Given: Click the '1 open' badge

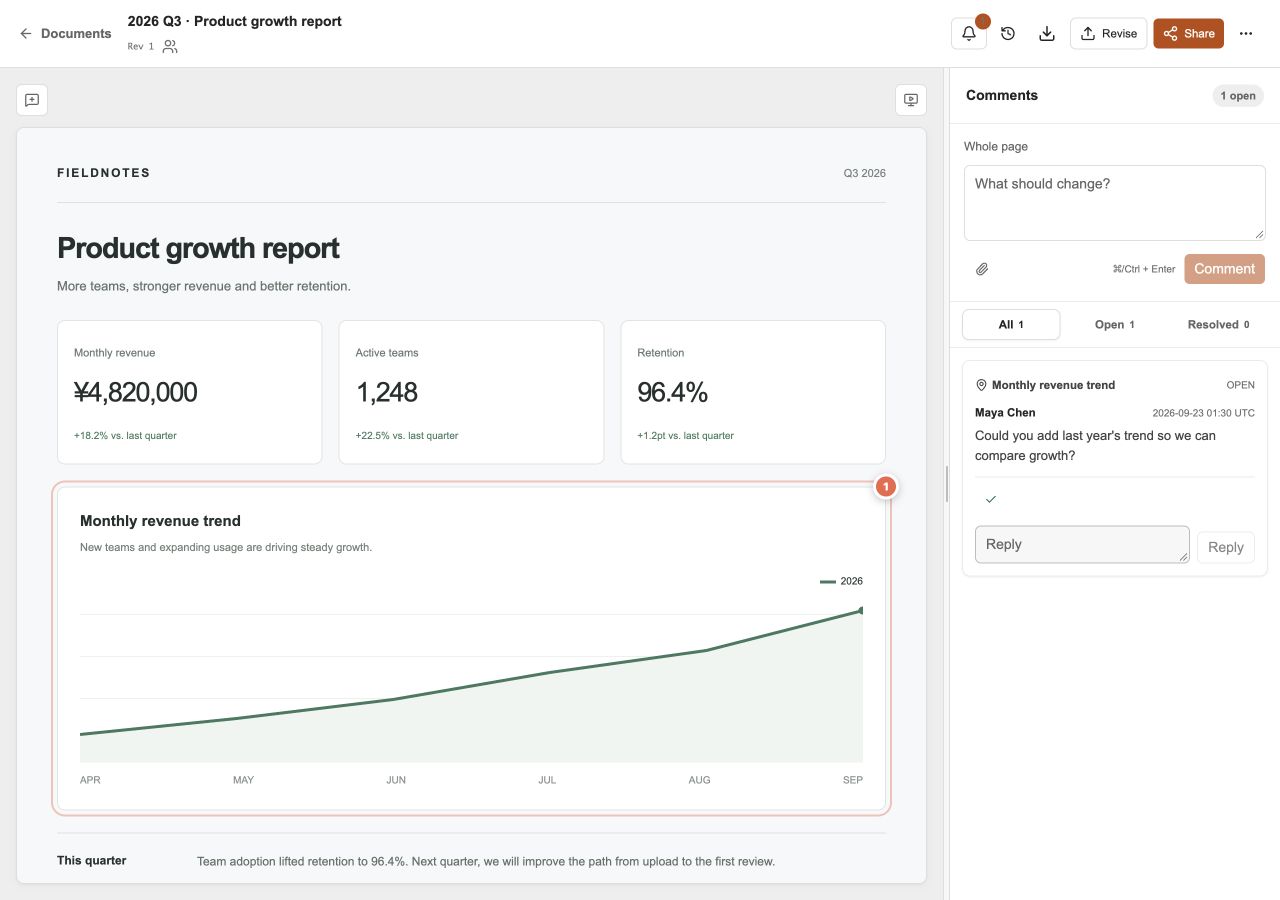Looking at the screenshot, I should click(1237, 96).
